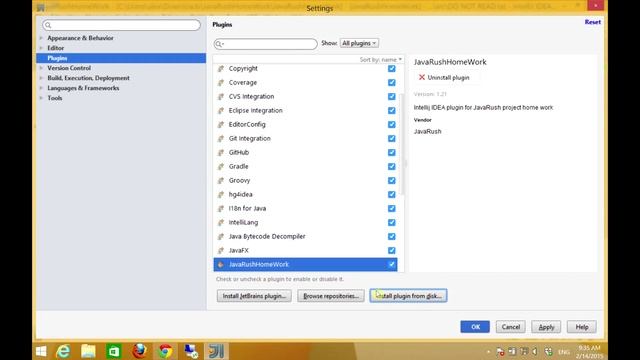
Task: Select the Groovy plugin row
Action: pyautogui.click(x=305, y=180)
